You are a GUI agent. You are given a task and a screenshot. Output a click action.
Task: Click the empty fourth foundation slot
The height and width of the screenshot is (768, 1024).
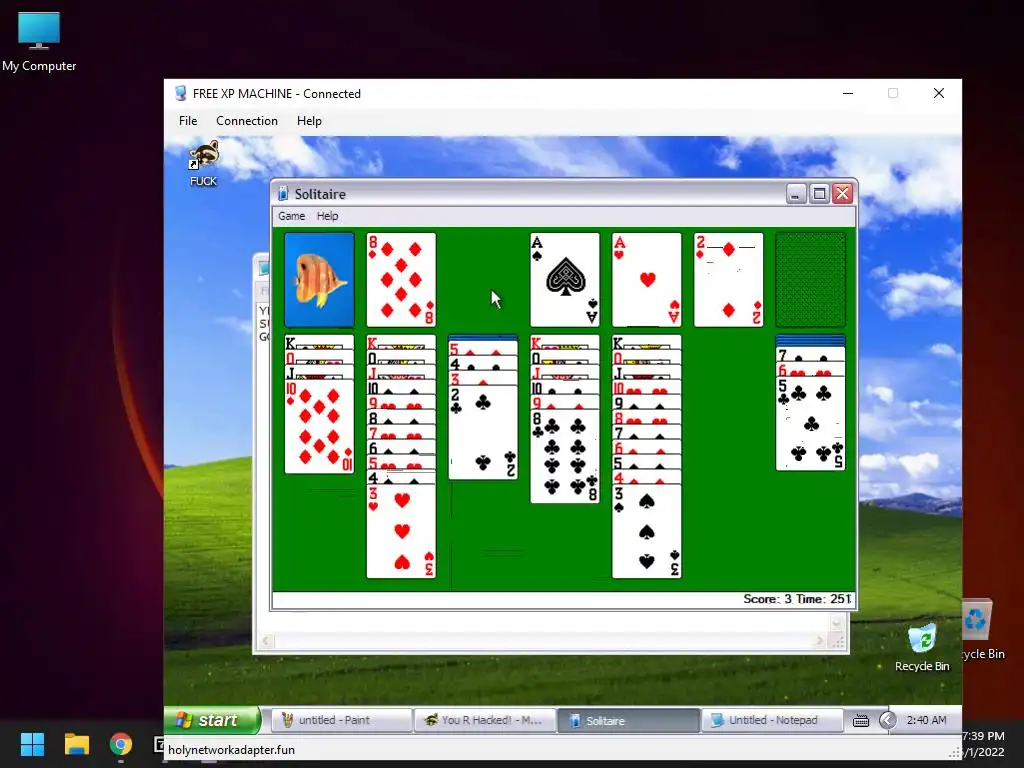point(810,280)
